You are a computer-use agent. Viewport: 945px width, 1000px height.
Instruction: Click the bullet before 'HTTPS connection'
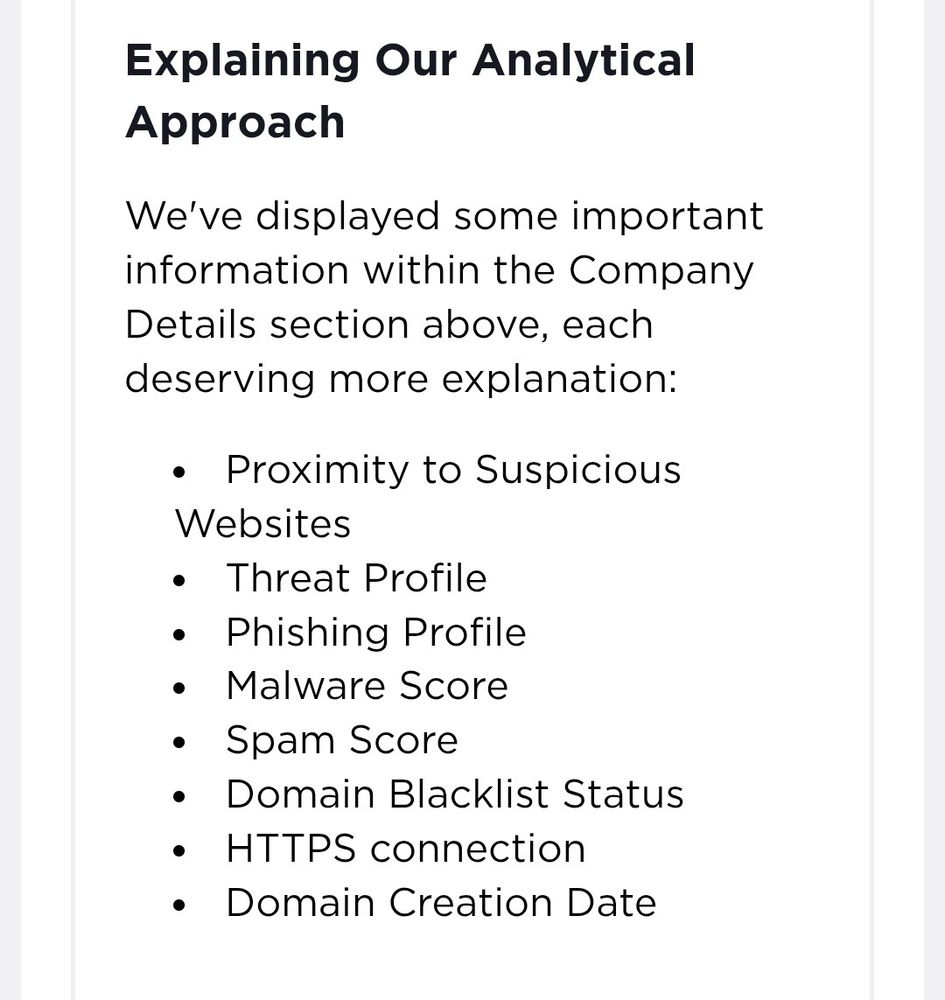(x=179, y=851)
